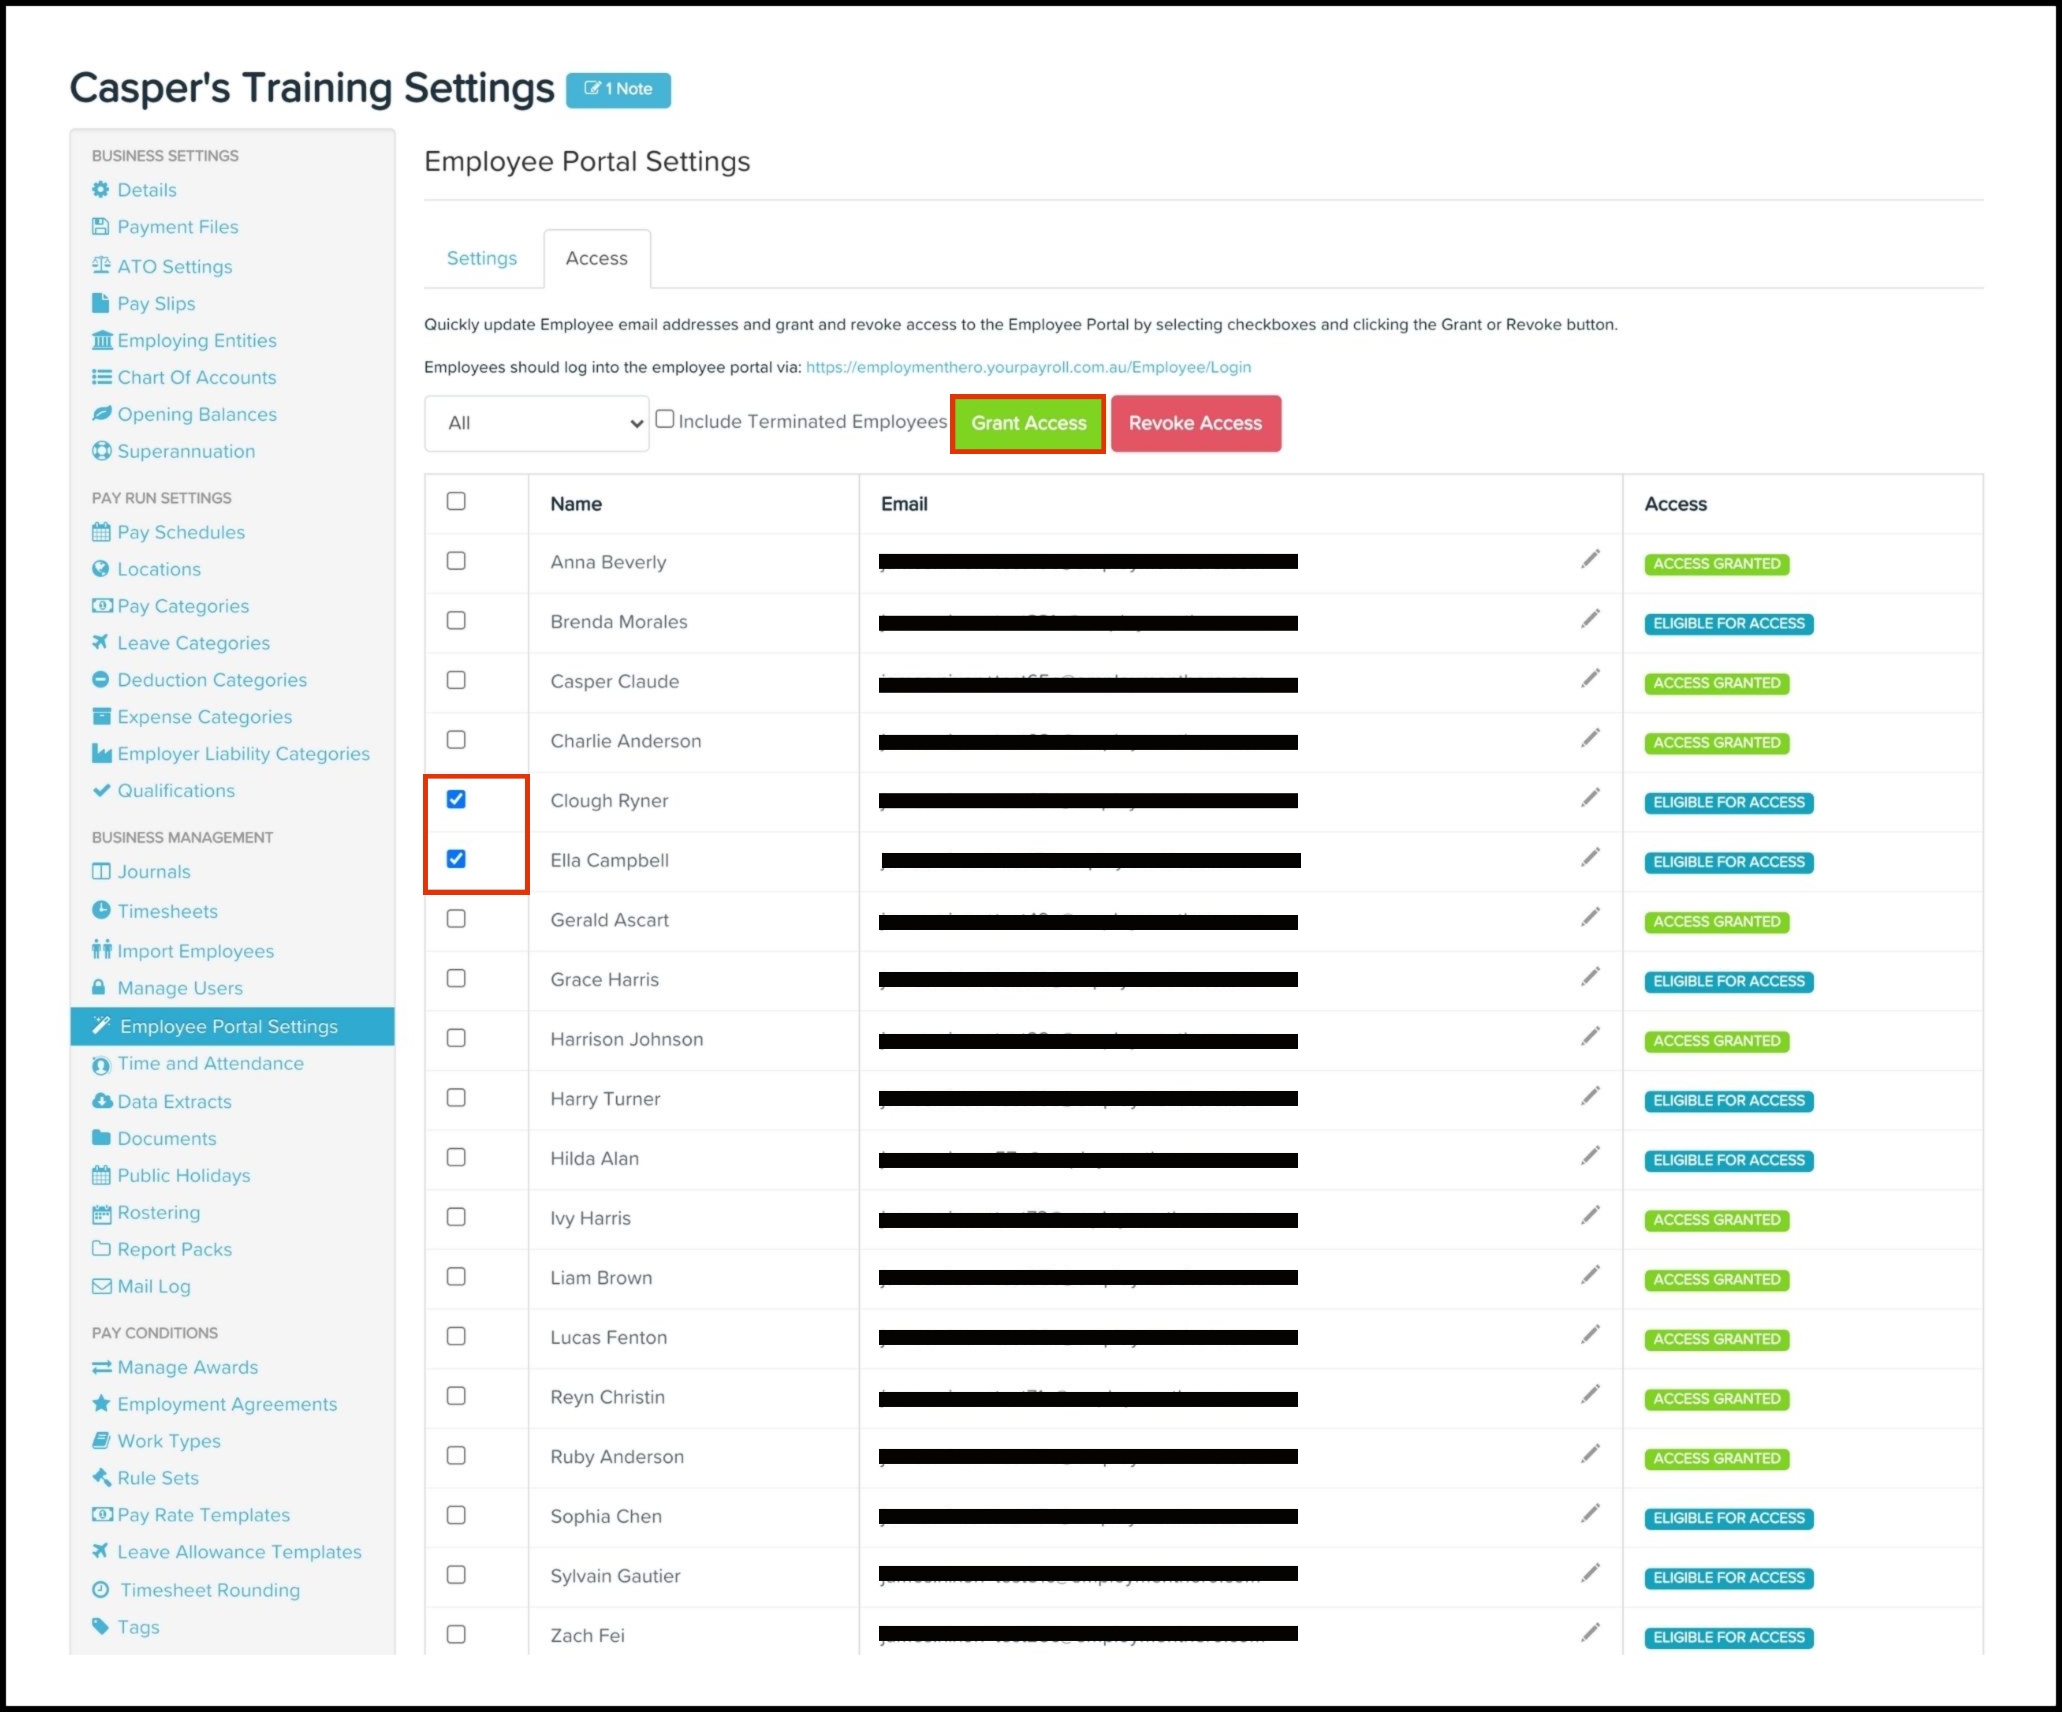Image resolution: width=2062 pixels, height=1712 pixels.
Task: Open the employee portal login URL link
Action: tap(1028, 367)
